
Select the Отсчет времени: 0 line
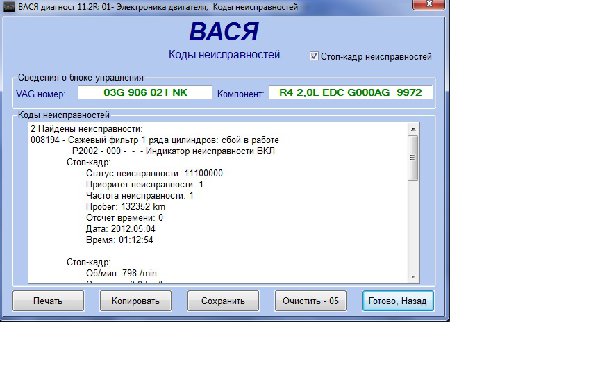pyautogui.click(x=124, y=218)
